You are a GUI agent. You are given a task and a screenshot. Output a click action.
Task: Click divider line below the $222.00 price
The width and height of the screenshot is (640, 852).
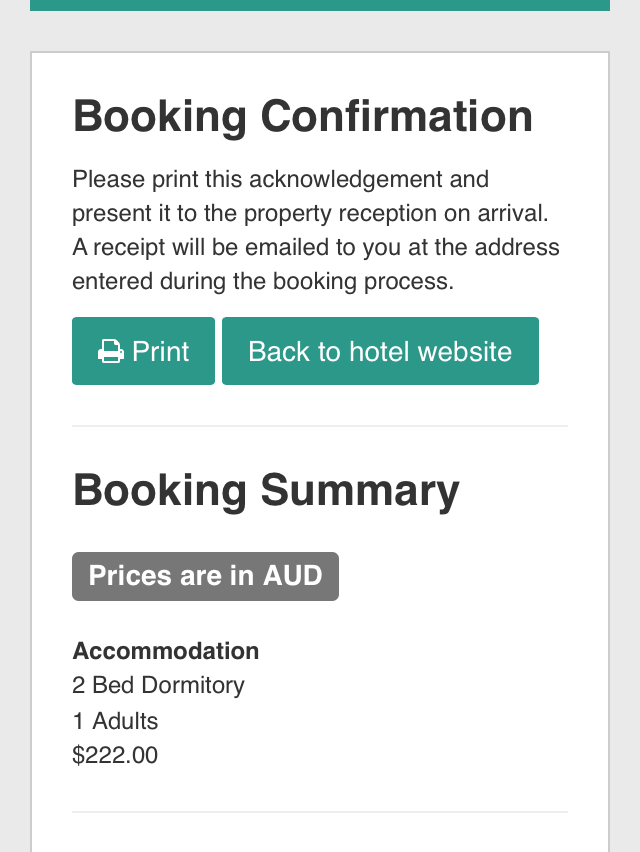click(x=320, y=812)
